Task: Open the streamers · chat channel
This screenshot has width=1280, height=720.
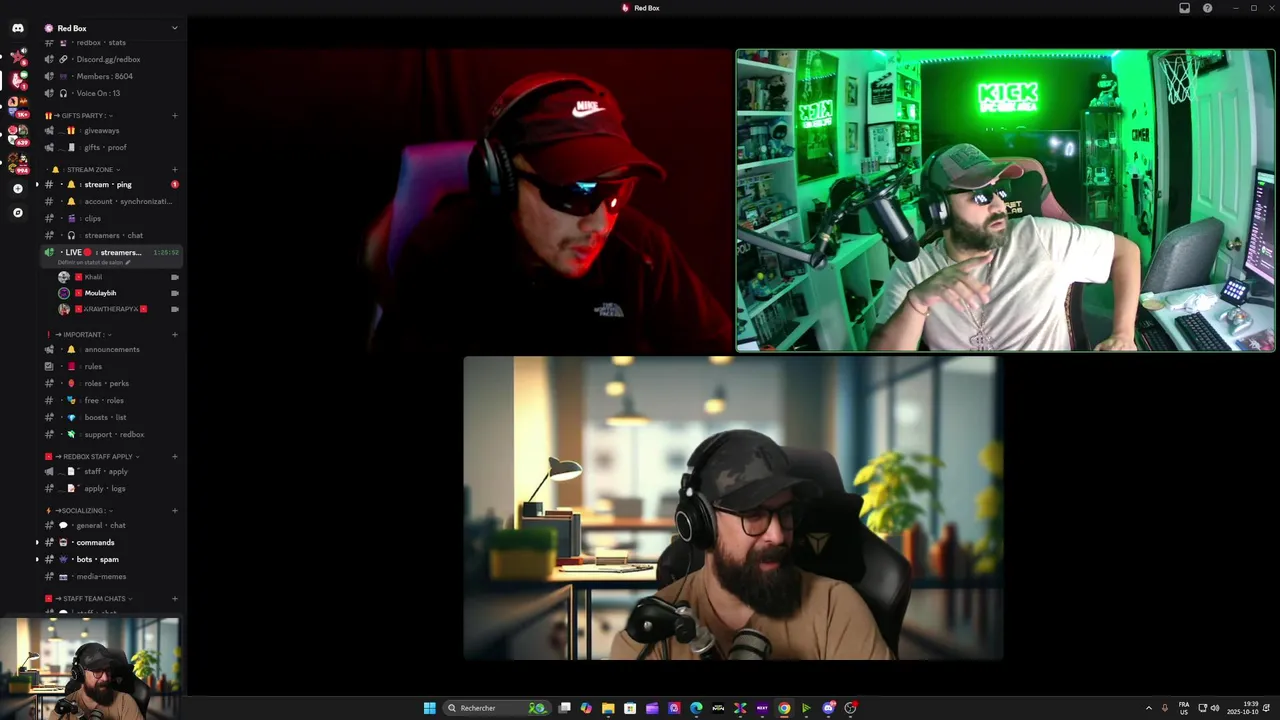Action: tap(111, 235)
